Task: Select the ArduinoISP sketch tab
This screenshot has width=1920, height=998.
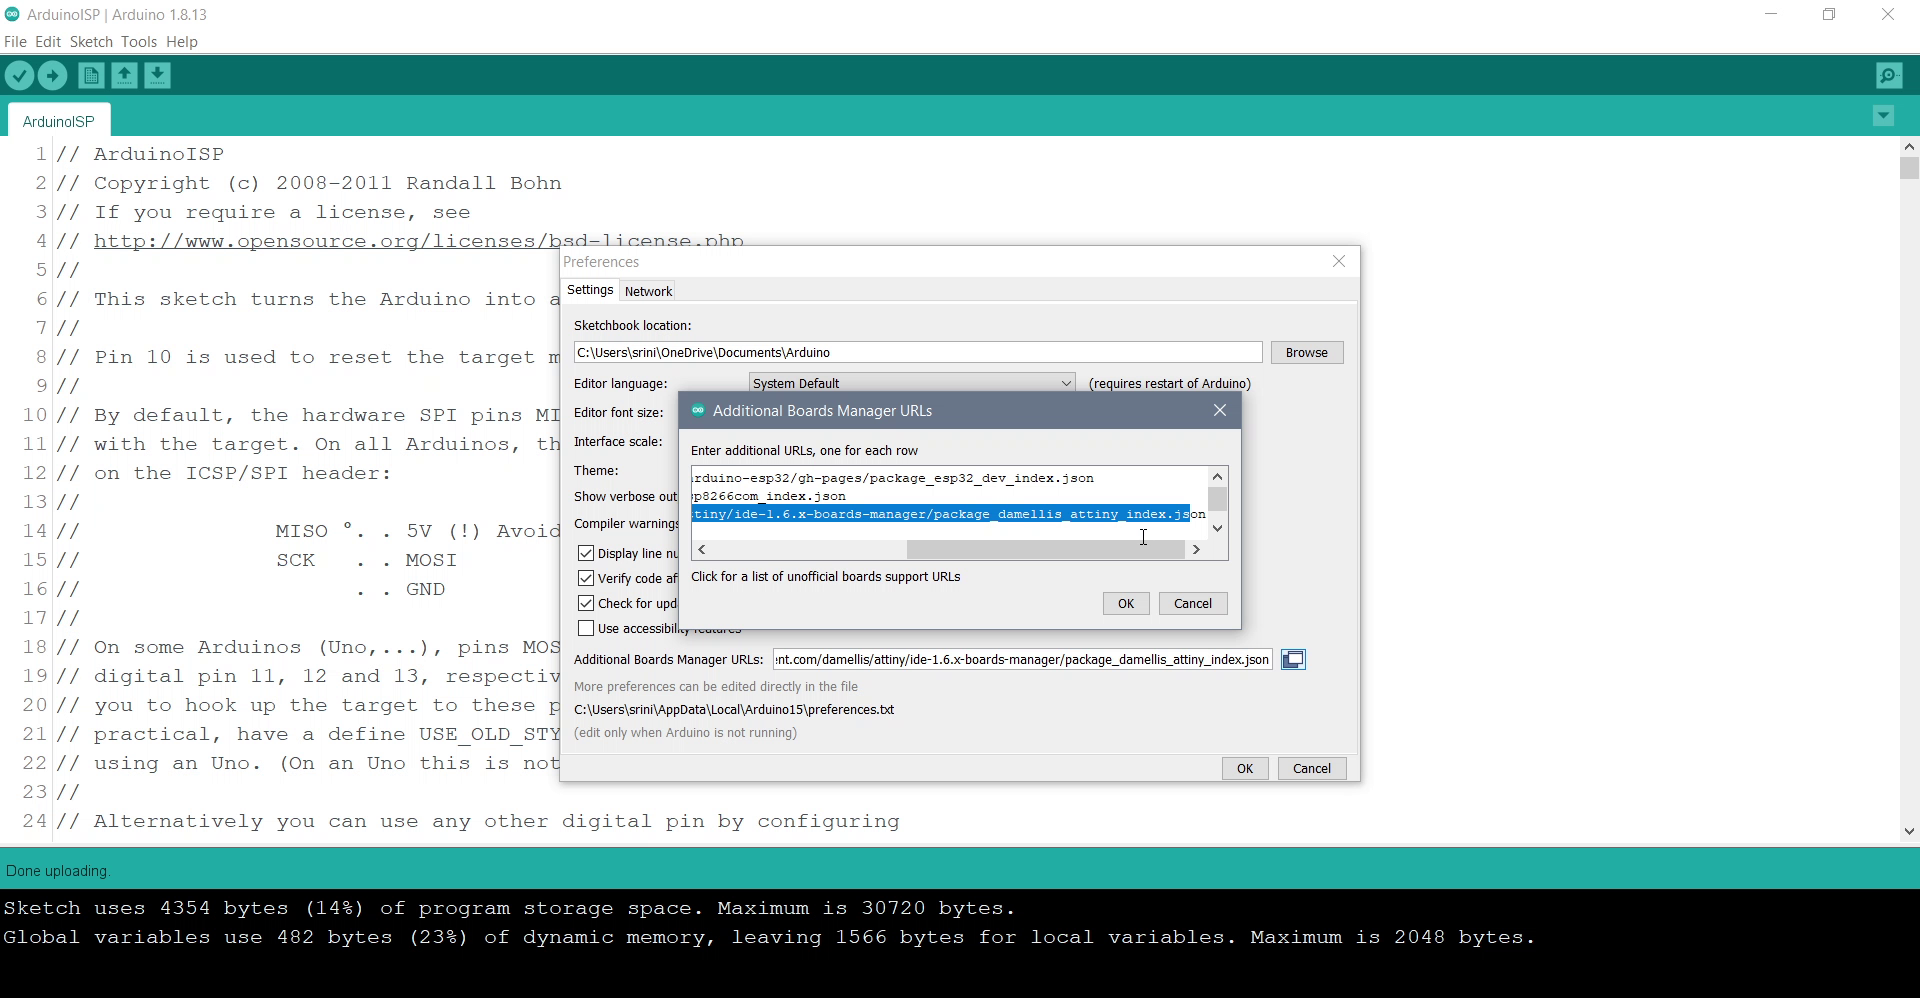Action: pos(59,121)
